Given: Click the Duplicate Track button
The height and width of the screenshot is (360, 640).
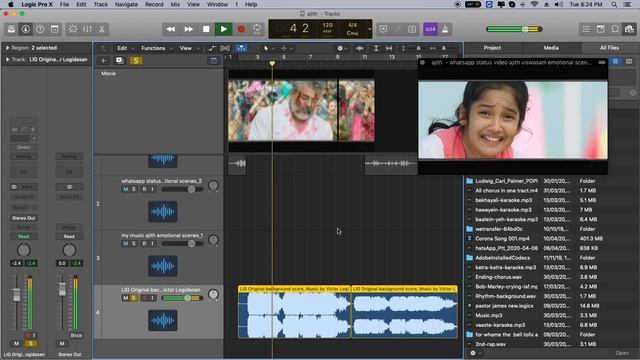Looking at the screenshot, I should (119, 60).
